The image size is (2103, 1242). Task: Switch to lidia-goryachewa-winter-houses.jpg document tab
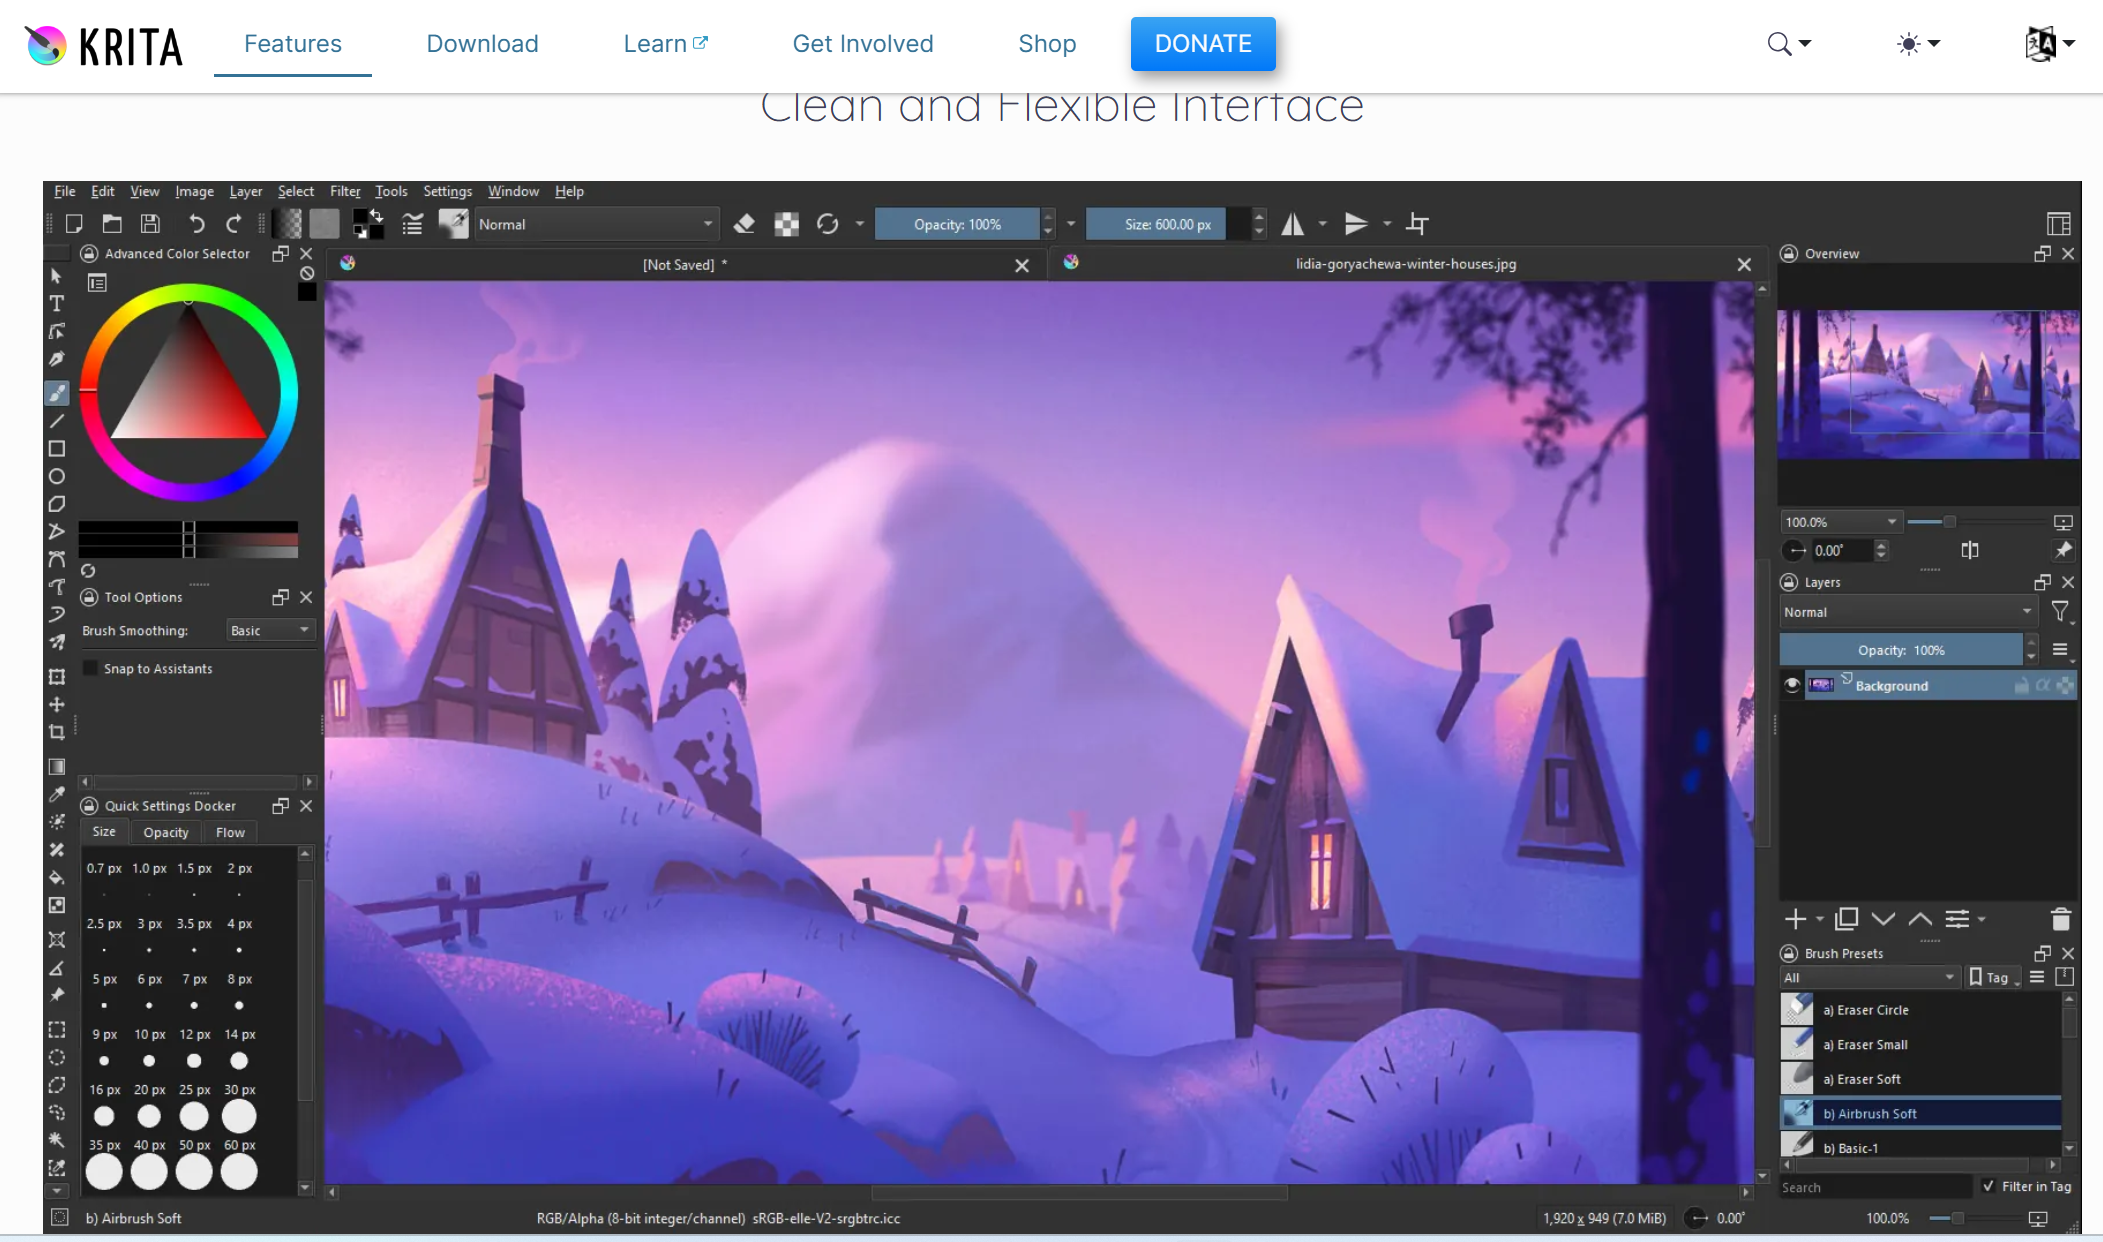[1406, 264]
